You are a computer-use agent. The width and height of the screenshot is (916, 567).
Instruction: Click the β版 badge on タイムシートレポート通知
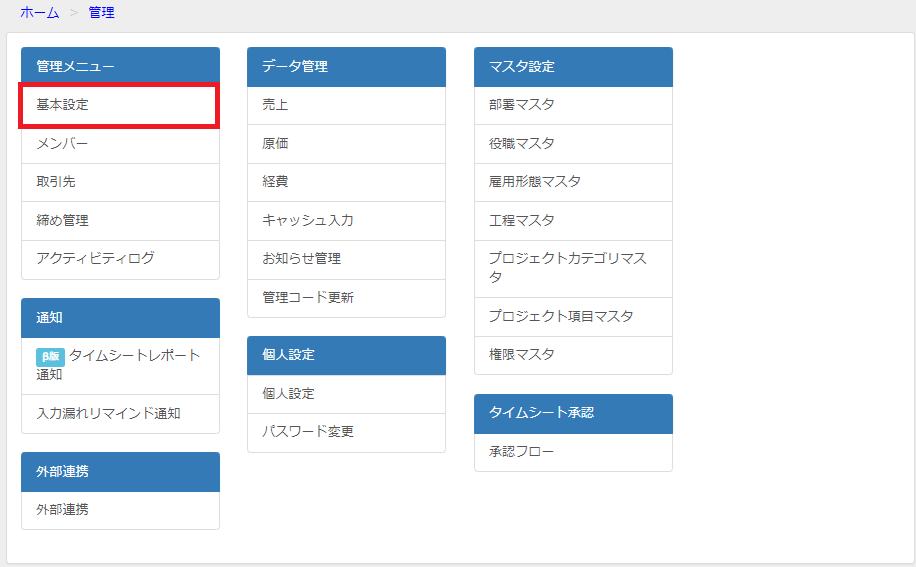pos(50,356)
